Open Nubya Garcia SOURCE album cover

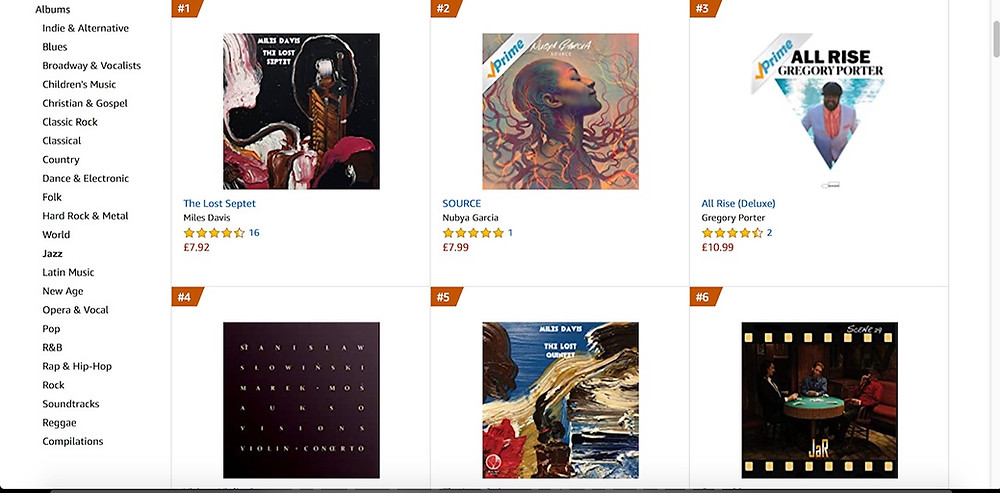point(561,111)
